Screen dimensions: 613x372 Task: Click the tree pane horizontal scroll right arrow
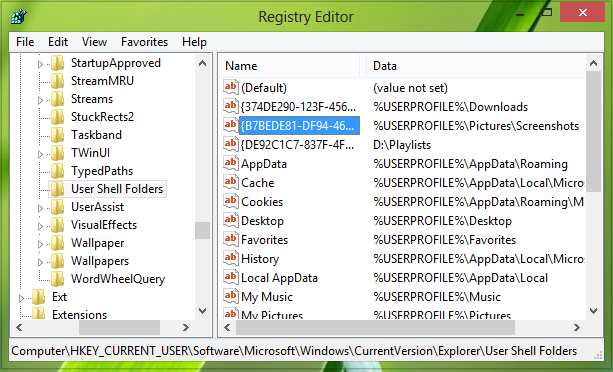point(186,327)
